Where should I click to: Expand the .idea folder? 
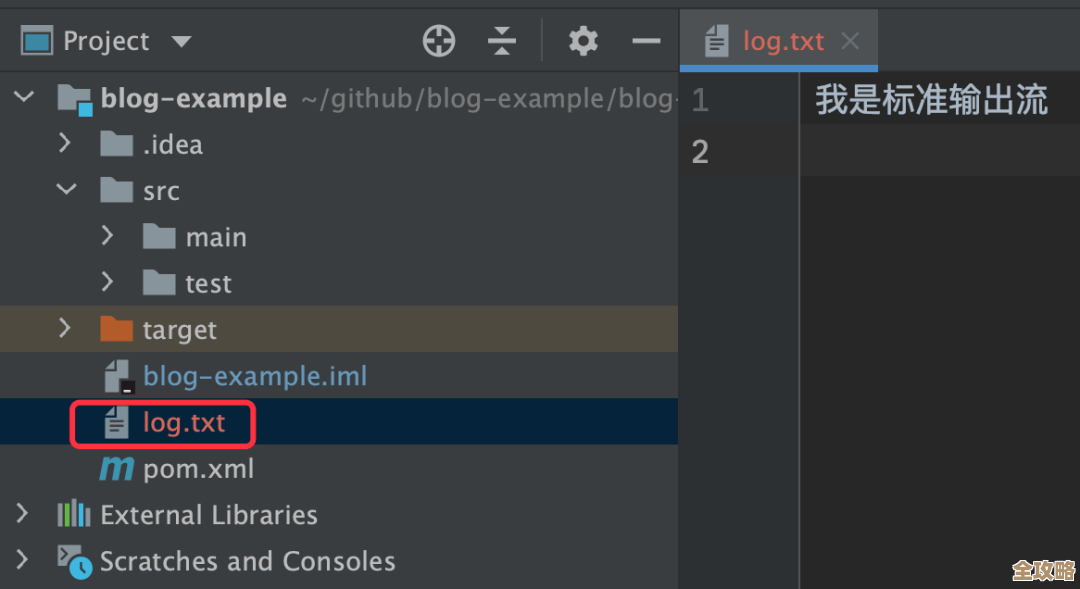click(x=66, y=144)
